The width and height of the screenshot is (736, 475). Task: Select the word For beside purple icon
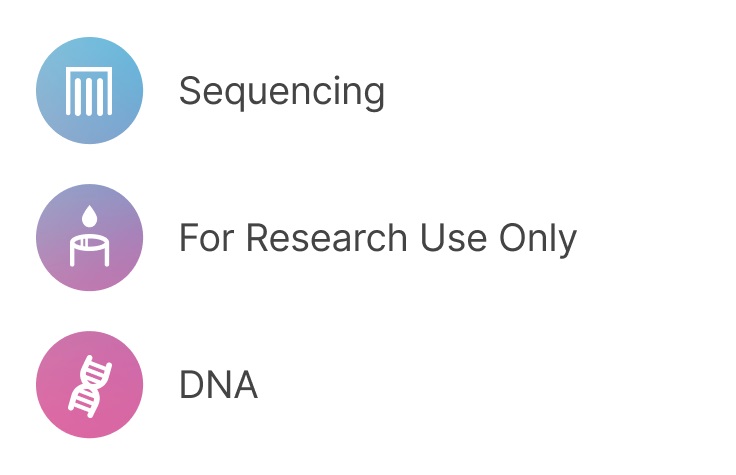tap(207, 238)
